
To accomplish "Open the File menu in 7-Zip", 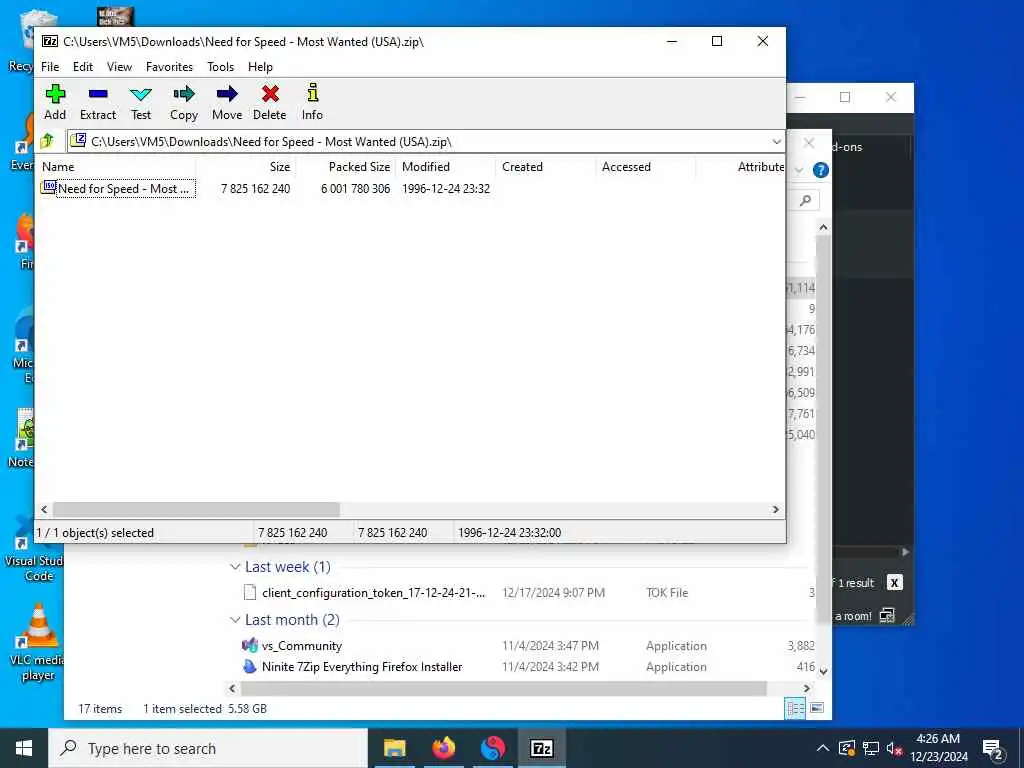I will point(50,67).
